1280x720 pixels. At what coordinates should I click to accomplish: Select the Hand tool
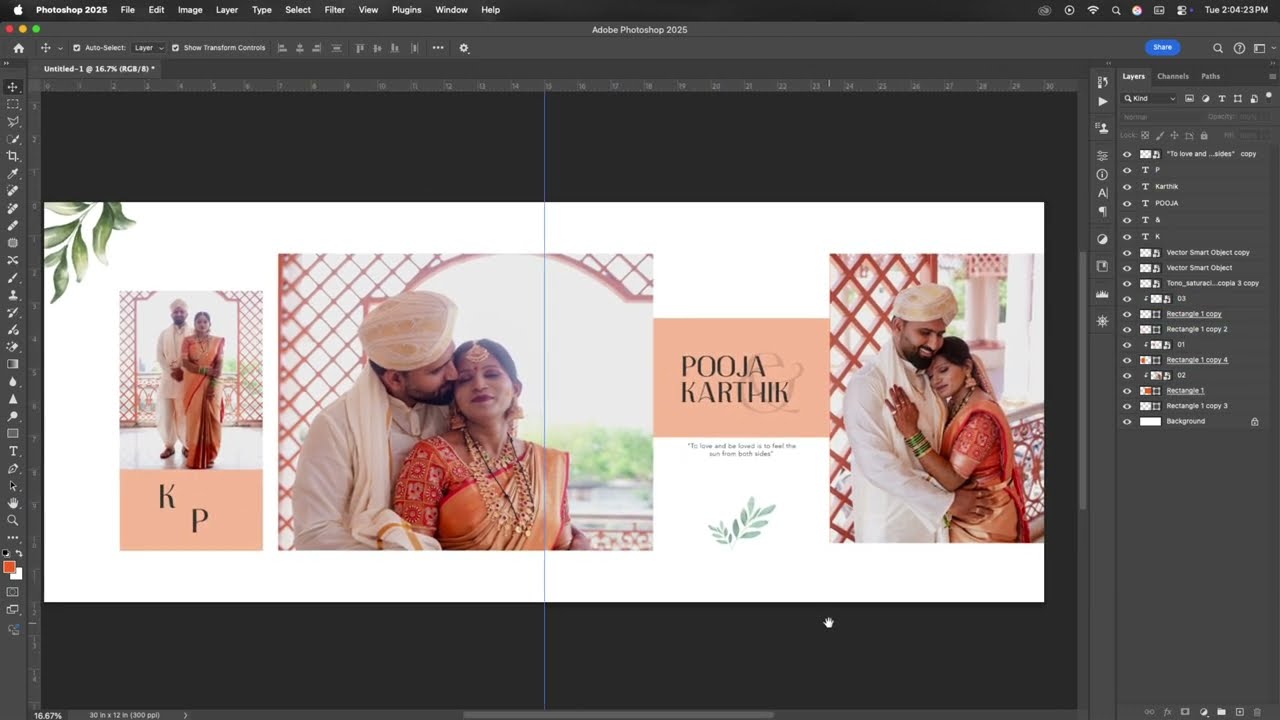[x=13, y=503]
